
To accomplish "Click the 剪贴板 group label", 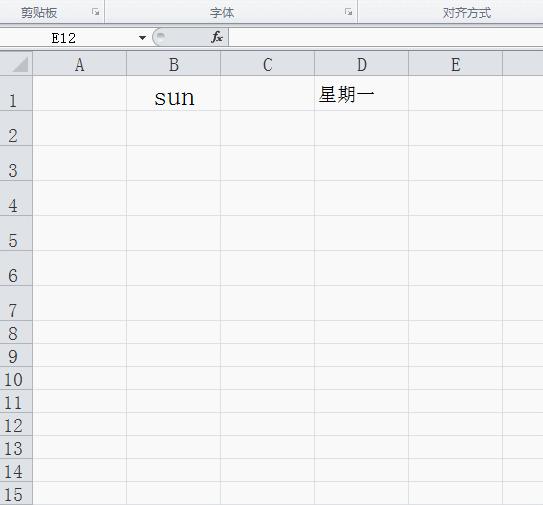I will click(39, 13).
